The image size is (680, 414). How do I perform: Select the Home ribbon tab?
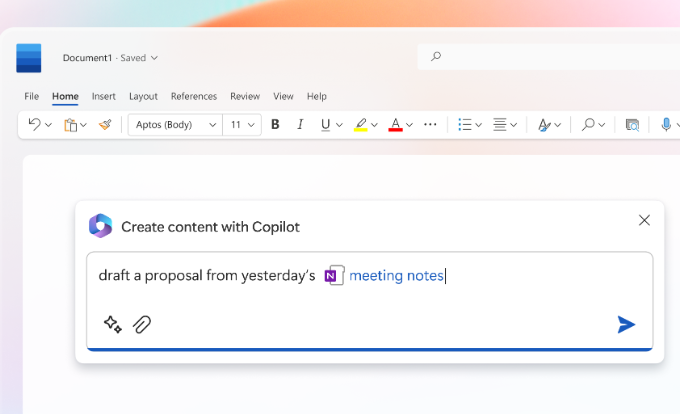pyautogui.click(x=65, y=96)
